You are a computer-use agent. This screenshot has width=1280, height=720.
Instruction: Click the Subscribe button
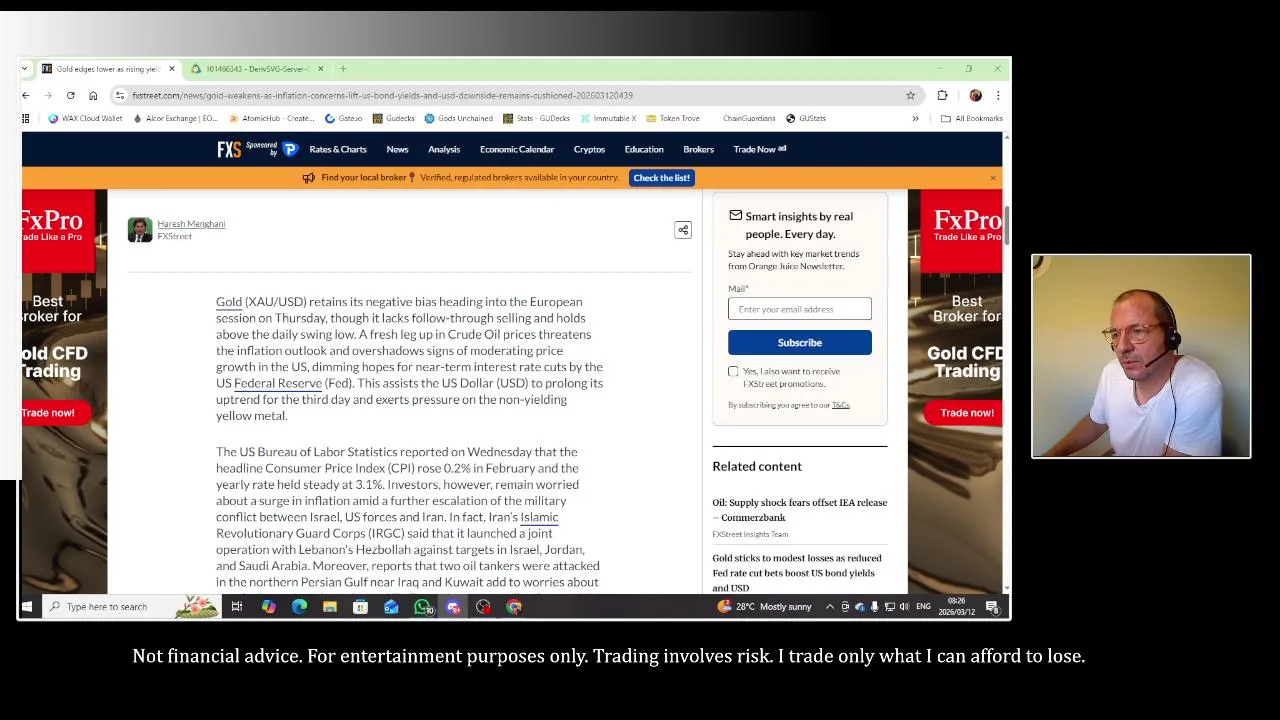point(800,343)
